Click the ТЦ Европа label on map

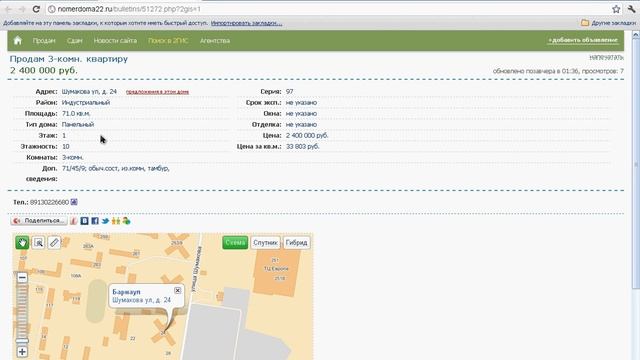pos(276,269)
